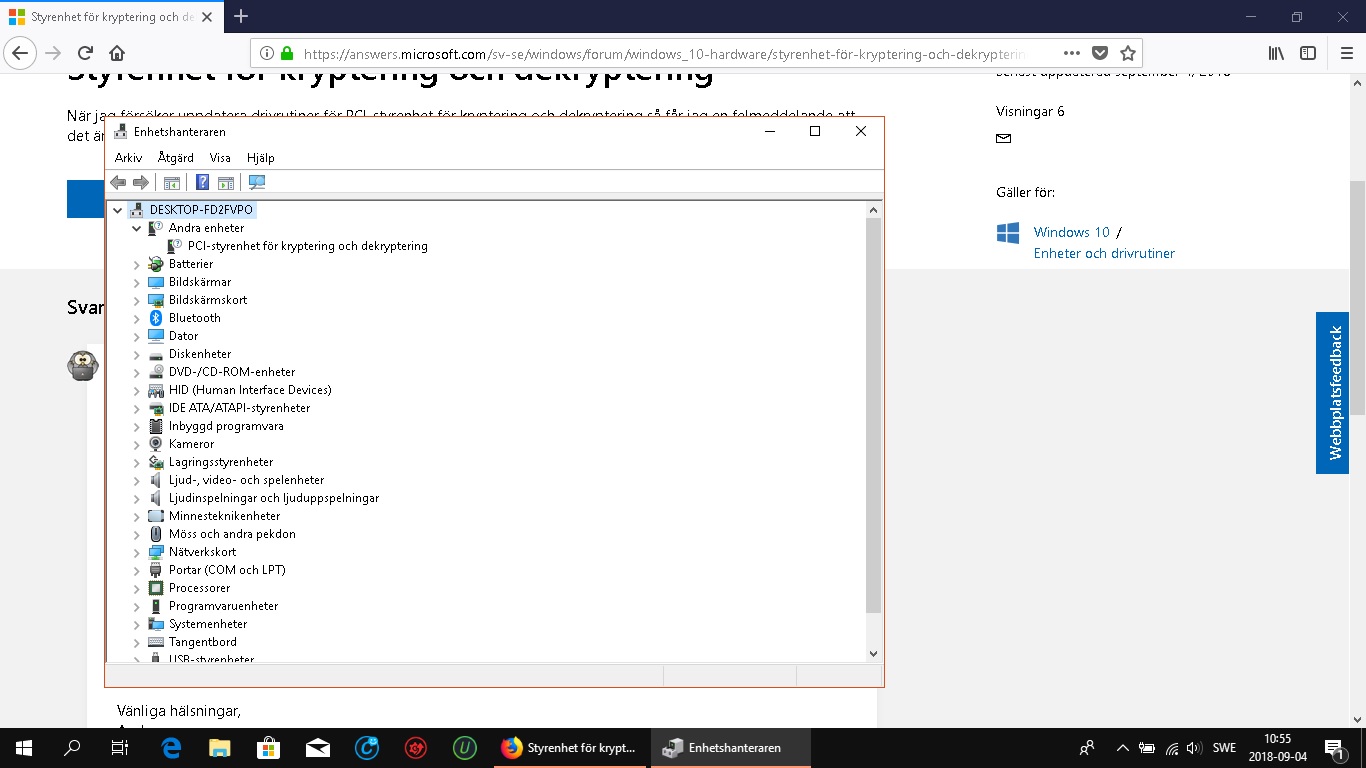Click the show/hide console tree toolbar icon
The image size is (1366, 768).
coord(172,182)
